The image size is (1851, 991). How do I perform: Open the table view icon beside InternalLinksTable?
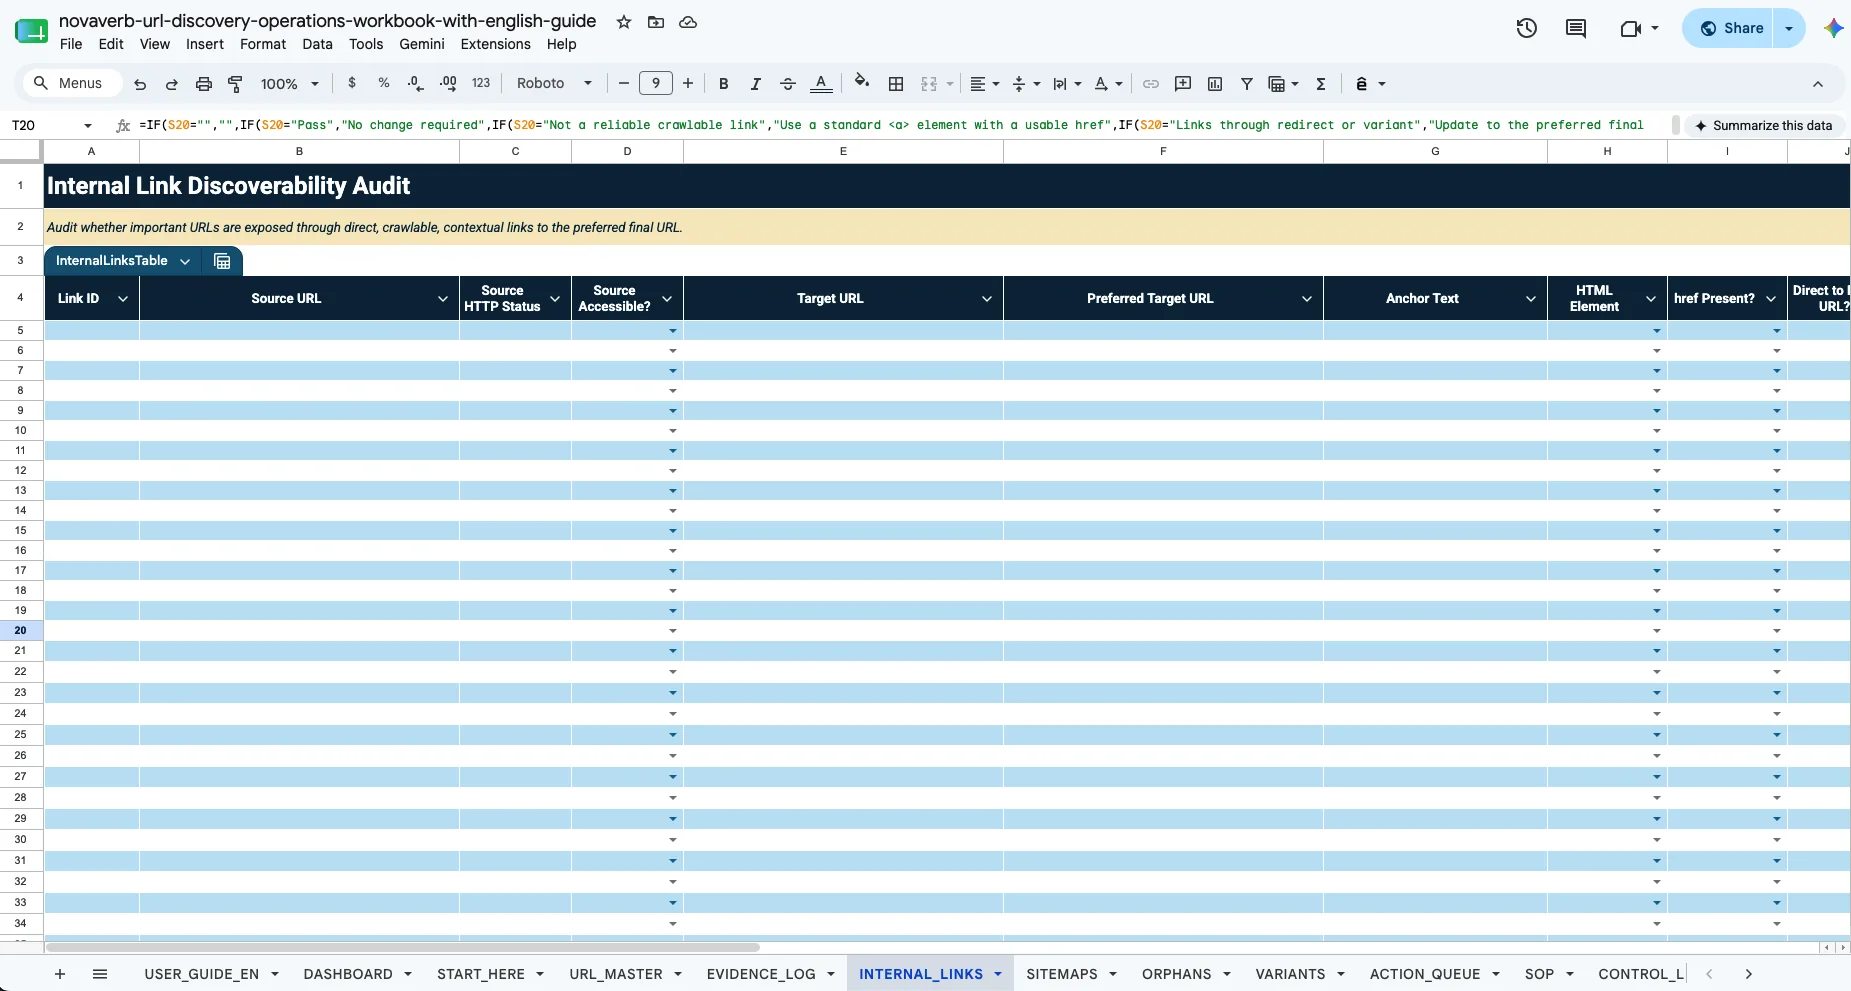click(x=222, y=261)
